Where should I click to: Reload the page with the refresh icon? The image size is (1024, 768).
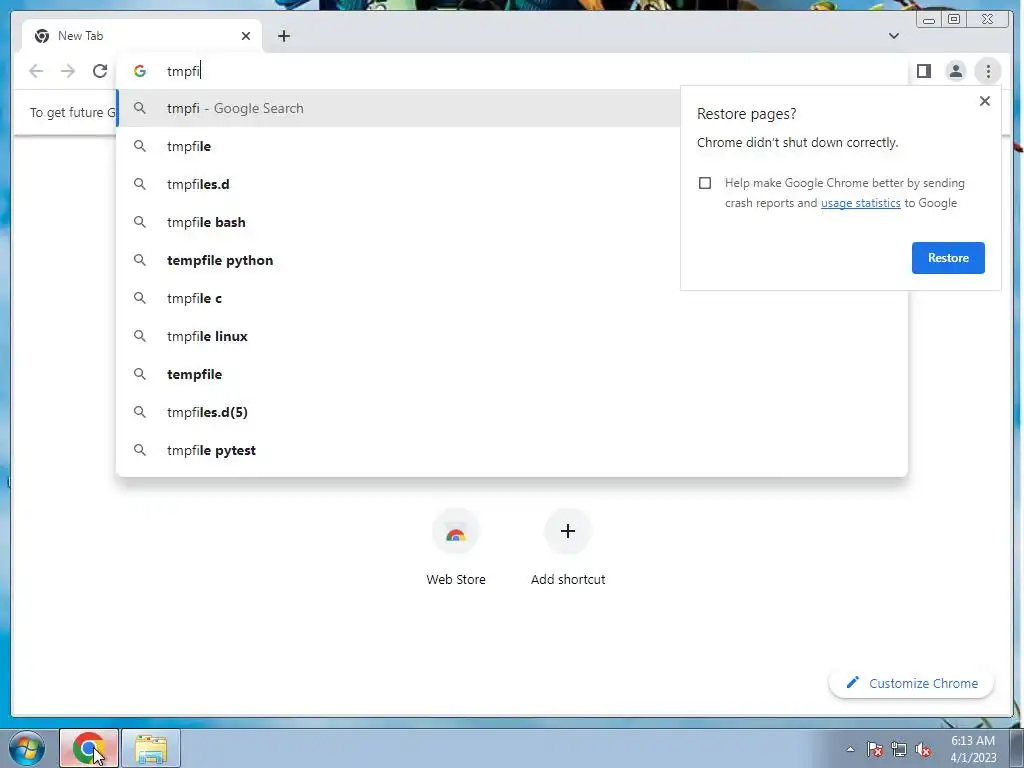(100, 71)
